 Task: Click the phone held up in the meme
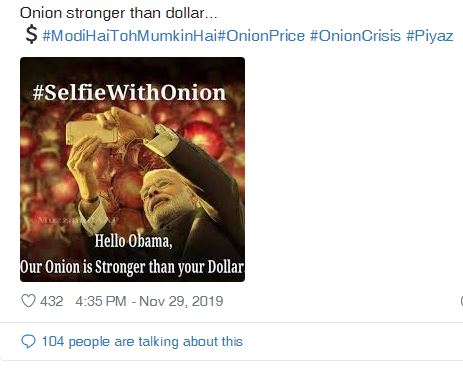(x=92, y=133)
